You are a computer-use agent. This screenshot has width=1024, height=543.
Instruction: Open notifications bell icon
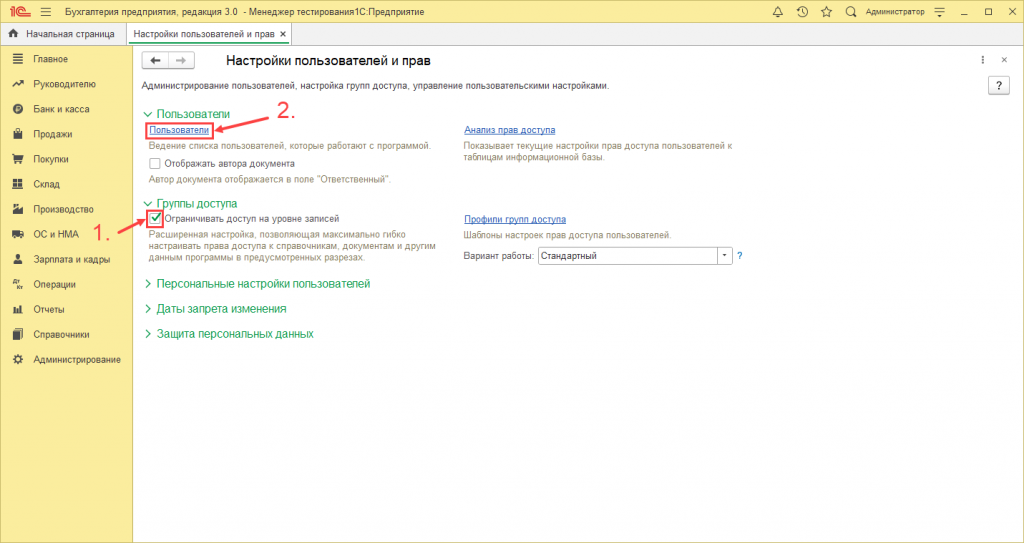(x=778, y=12)
